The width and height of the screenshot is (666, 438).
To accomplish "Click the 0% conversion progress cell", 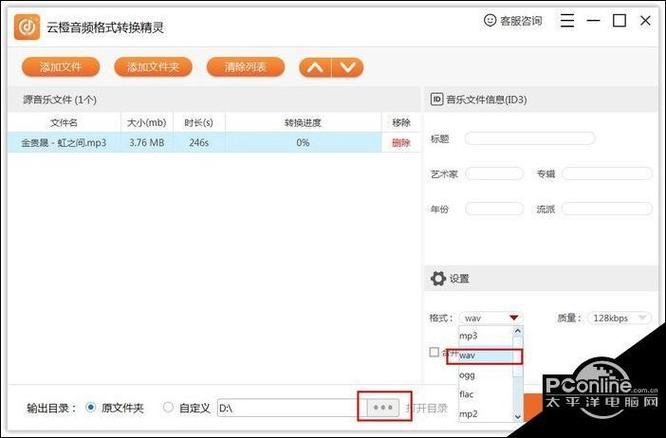I will [303, 143].
